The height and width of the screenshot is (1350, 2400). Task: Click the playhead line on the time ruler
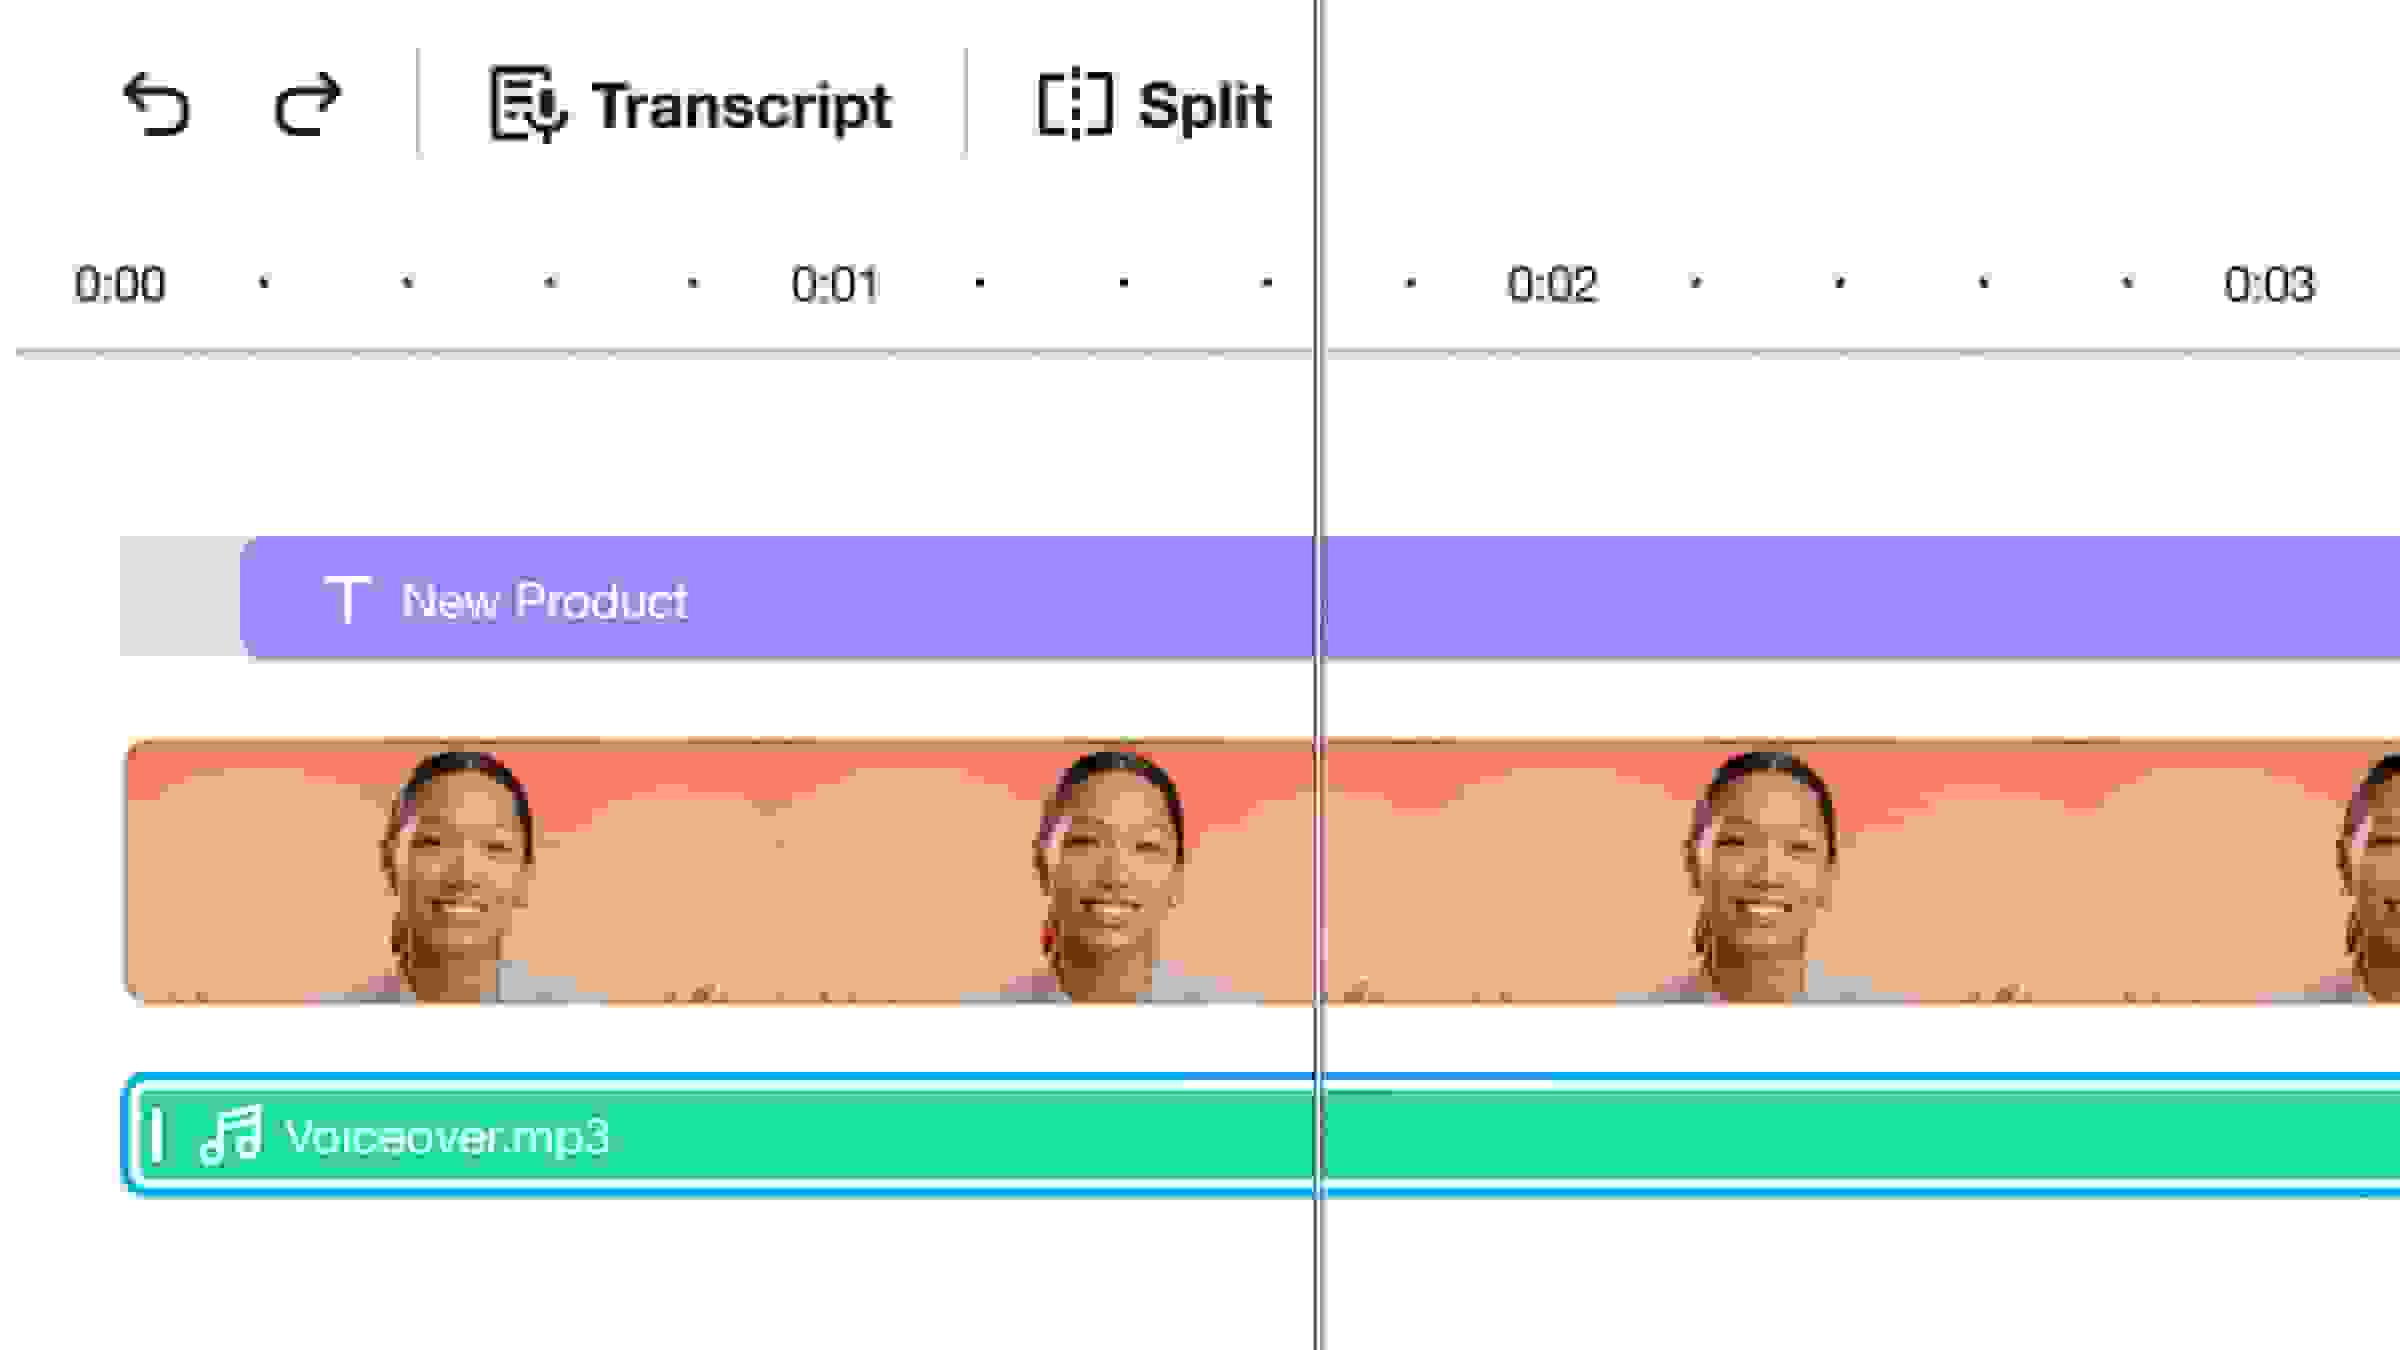(x=1319, y=285)
